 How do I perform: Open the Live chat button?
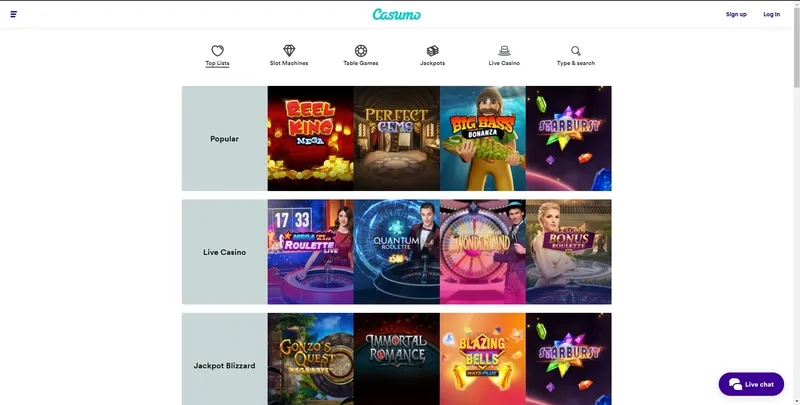coord(751,384)
